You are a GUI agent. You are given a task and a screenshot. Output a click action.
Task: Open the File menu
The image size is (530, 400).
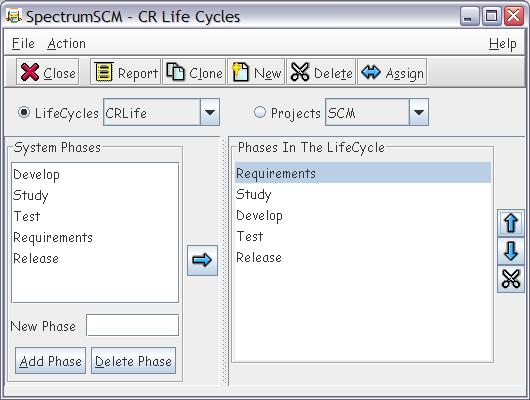[23, 44]
